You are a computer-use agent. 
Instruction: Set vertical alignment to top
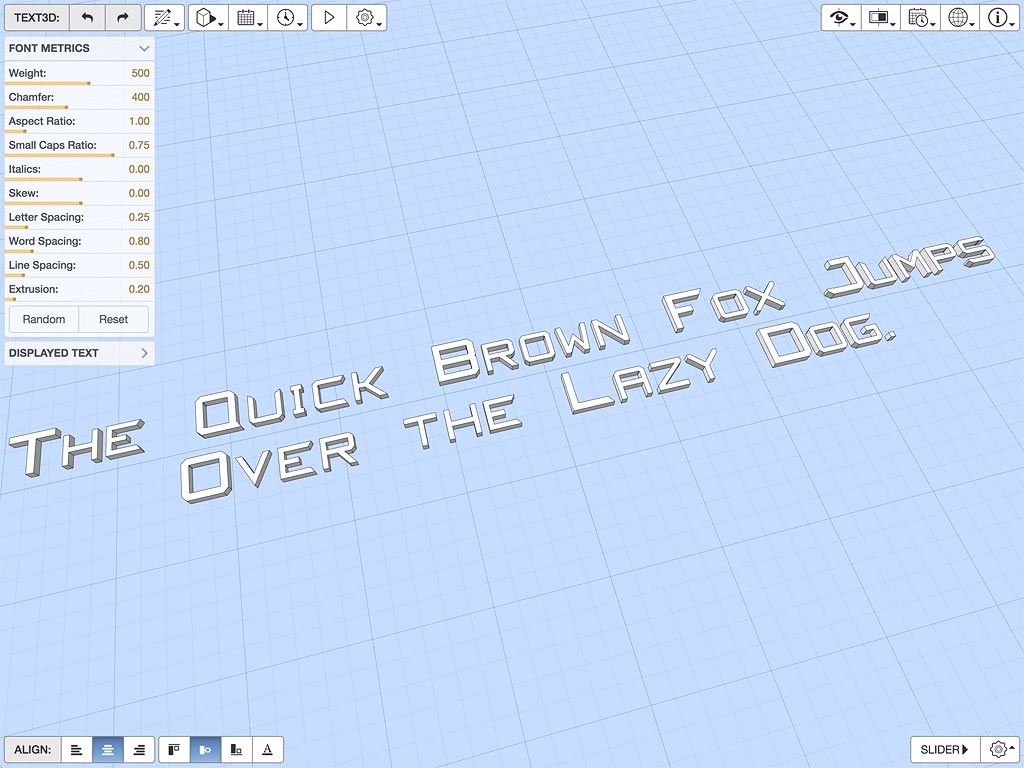click(x=174, y=750)
